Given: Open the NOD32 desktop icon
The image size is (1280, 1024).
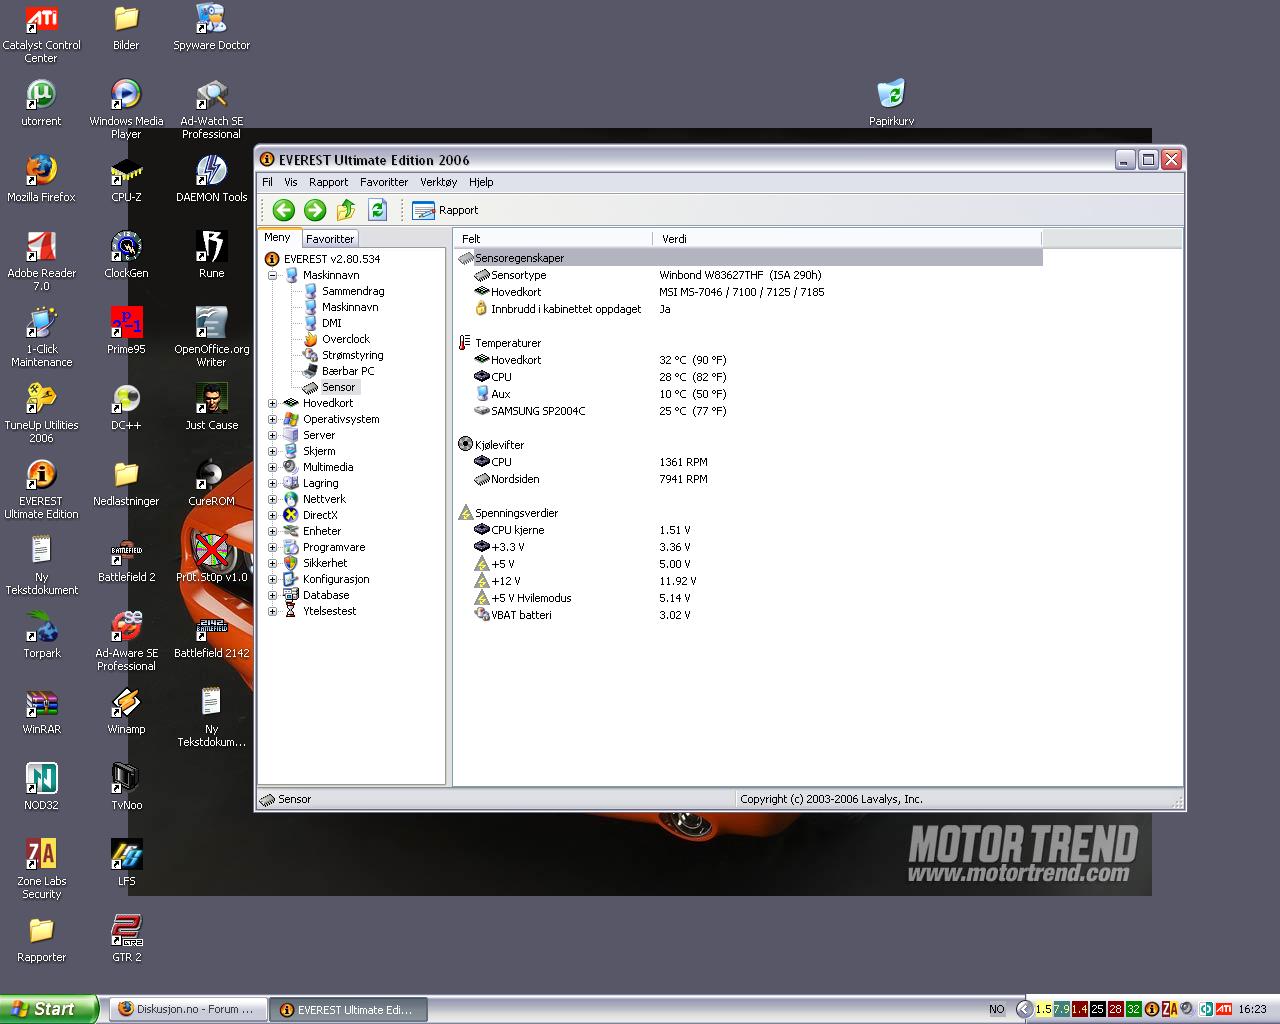Looking at the screenshot, I should (41, 787).
